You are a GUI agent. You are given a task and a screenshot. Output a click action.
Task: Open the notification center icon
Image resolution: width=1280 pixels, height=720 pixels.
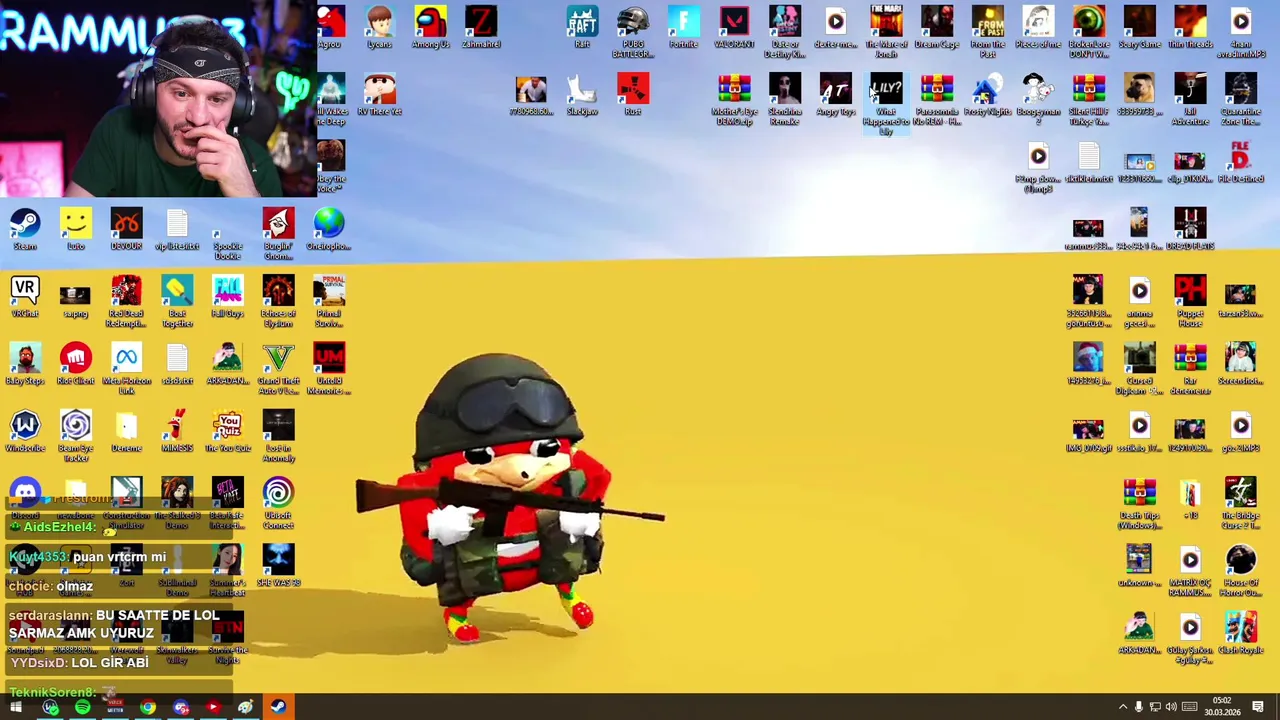(1258, 708)
